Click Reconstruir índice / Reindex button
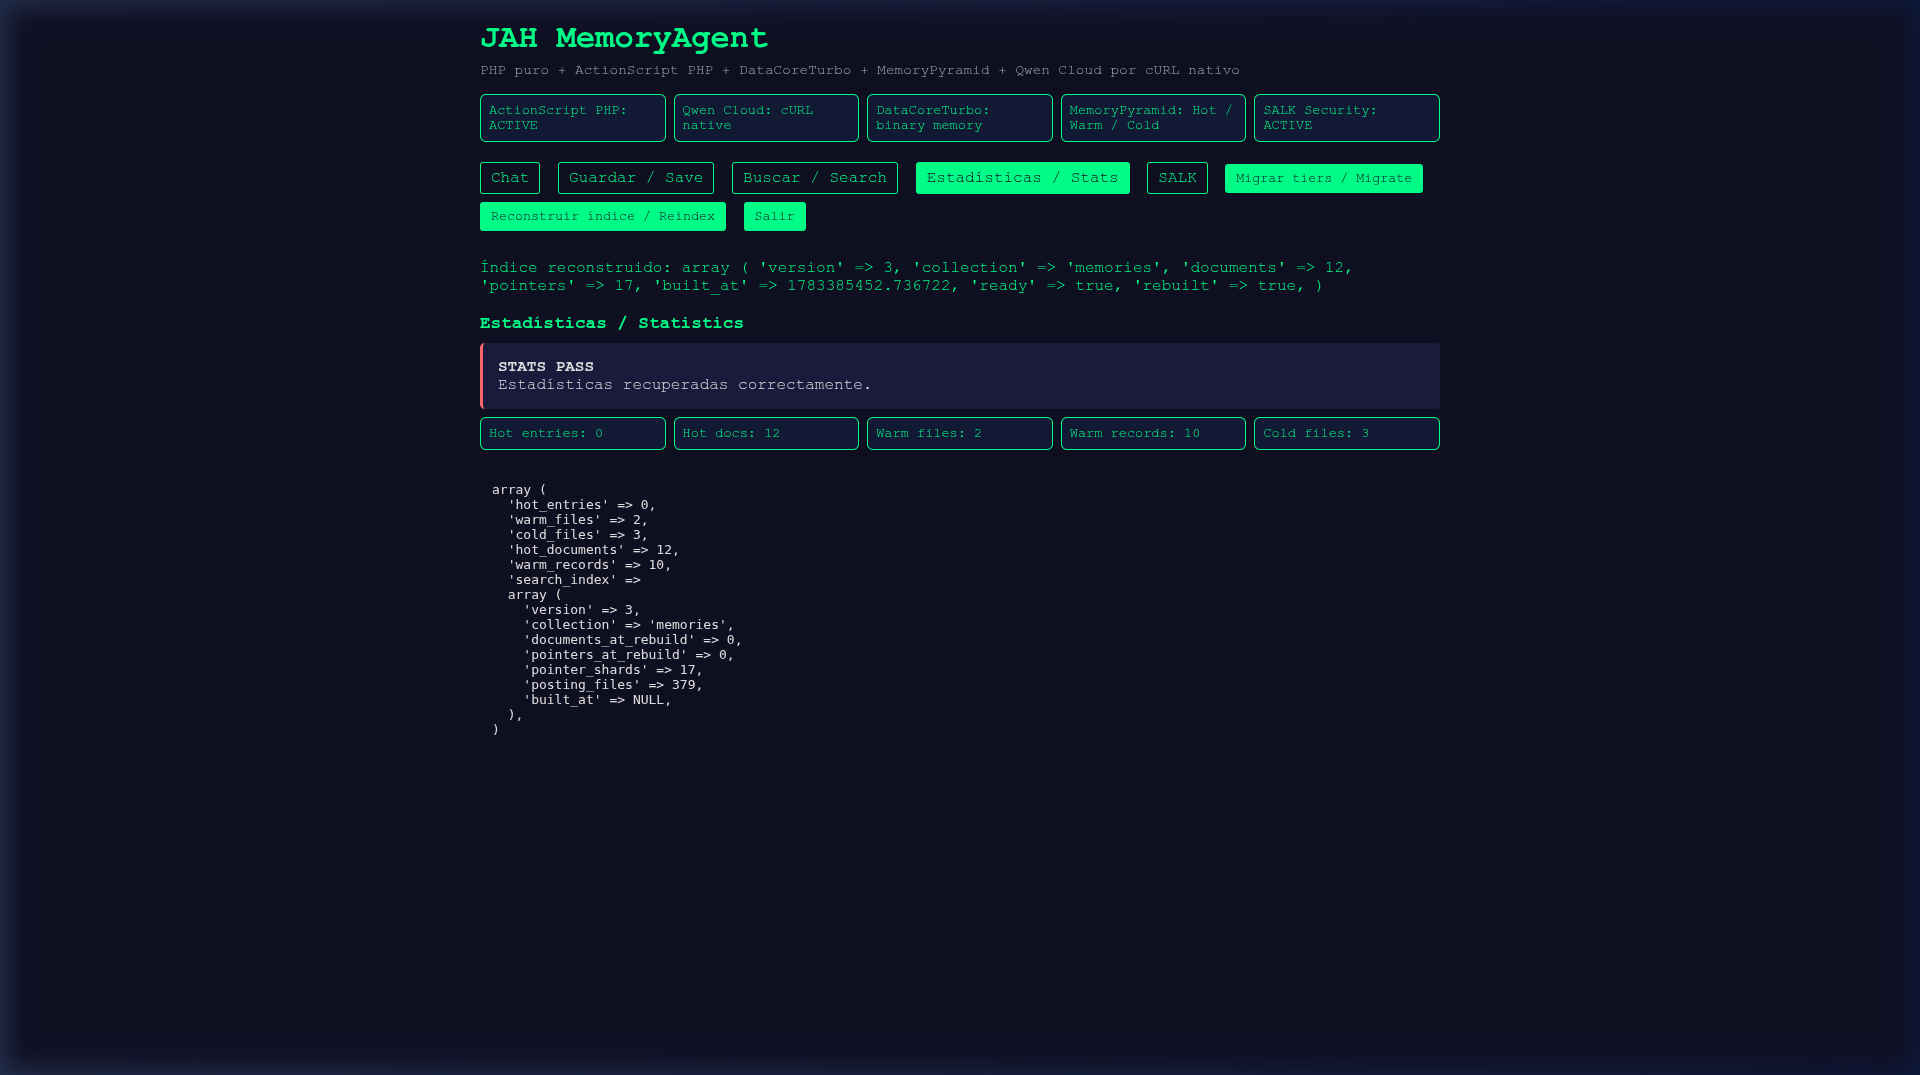This screenshot has height=1075, width=1920. (602, 216)
